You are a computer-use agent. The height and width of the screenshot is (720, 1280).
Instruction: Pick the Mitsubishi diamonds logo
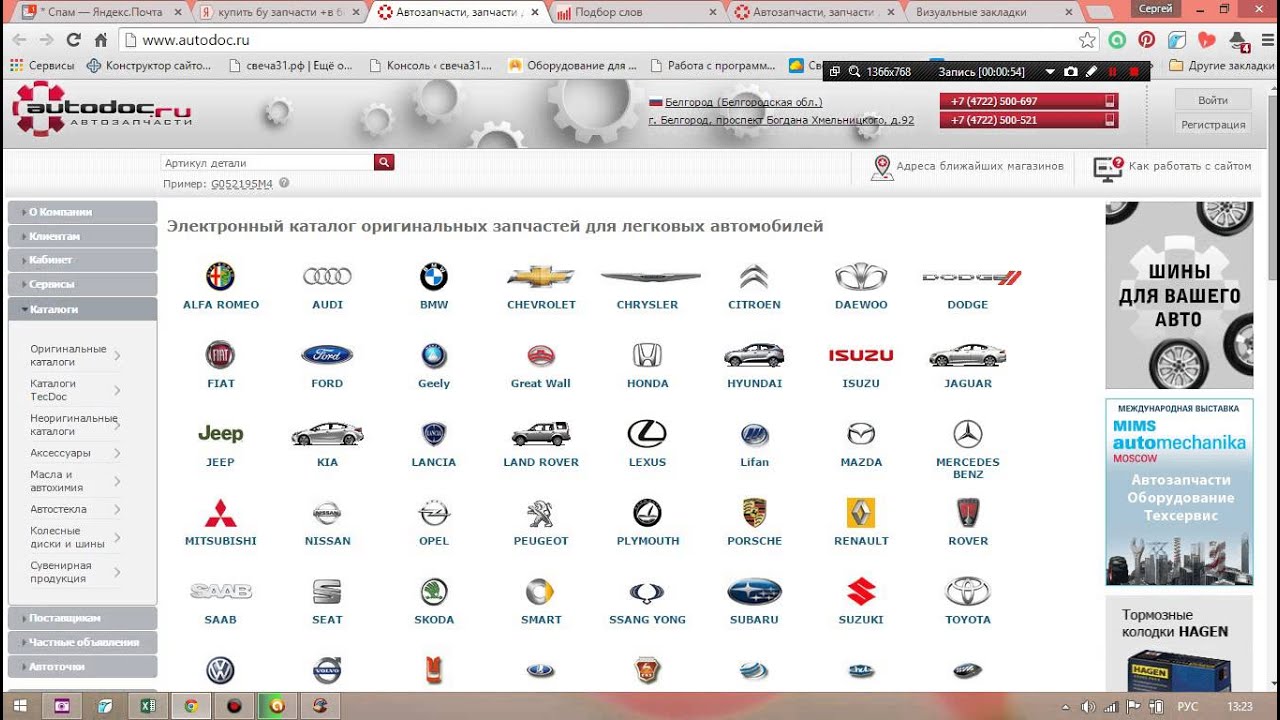220,513
